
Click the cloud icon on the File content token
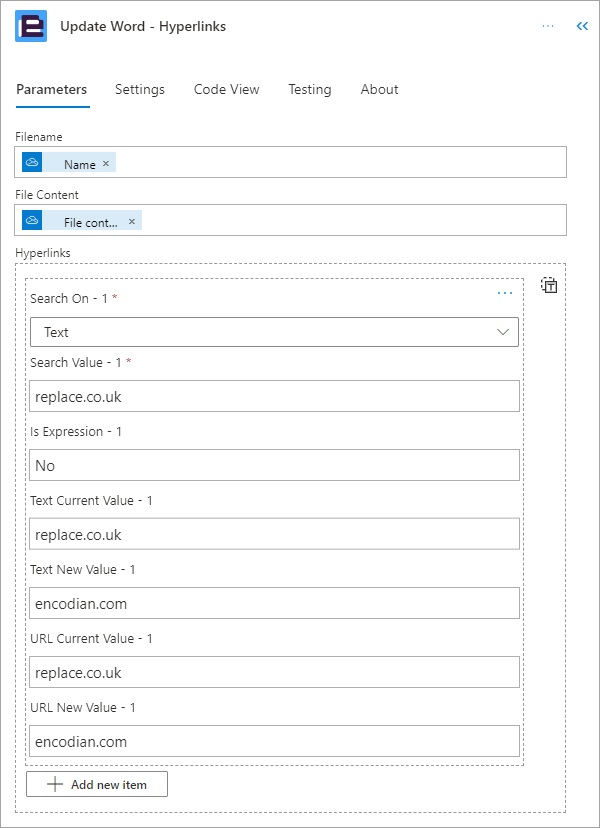pos(31,221)
